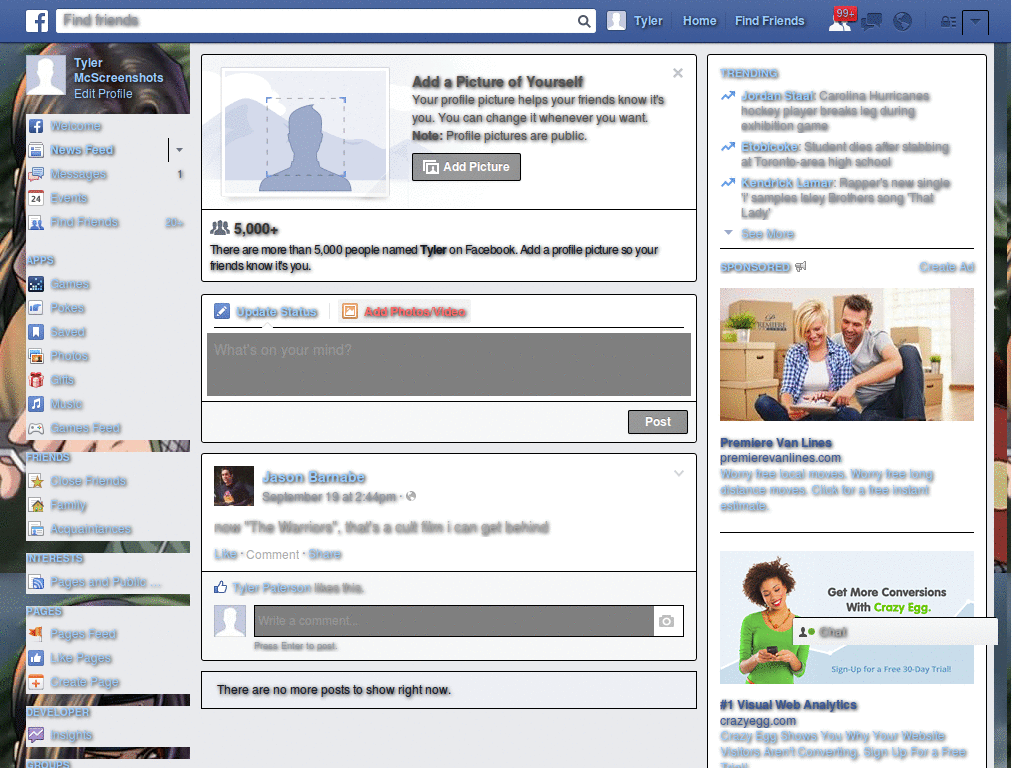Share the Jason Barnabe post
Screen dimensions: 1024x768
[325, 554]
